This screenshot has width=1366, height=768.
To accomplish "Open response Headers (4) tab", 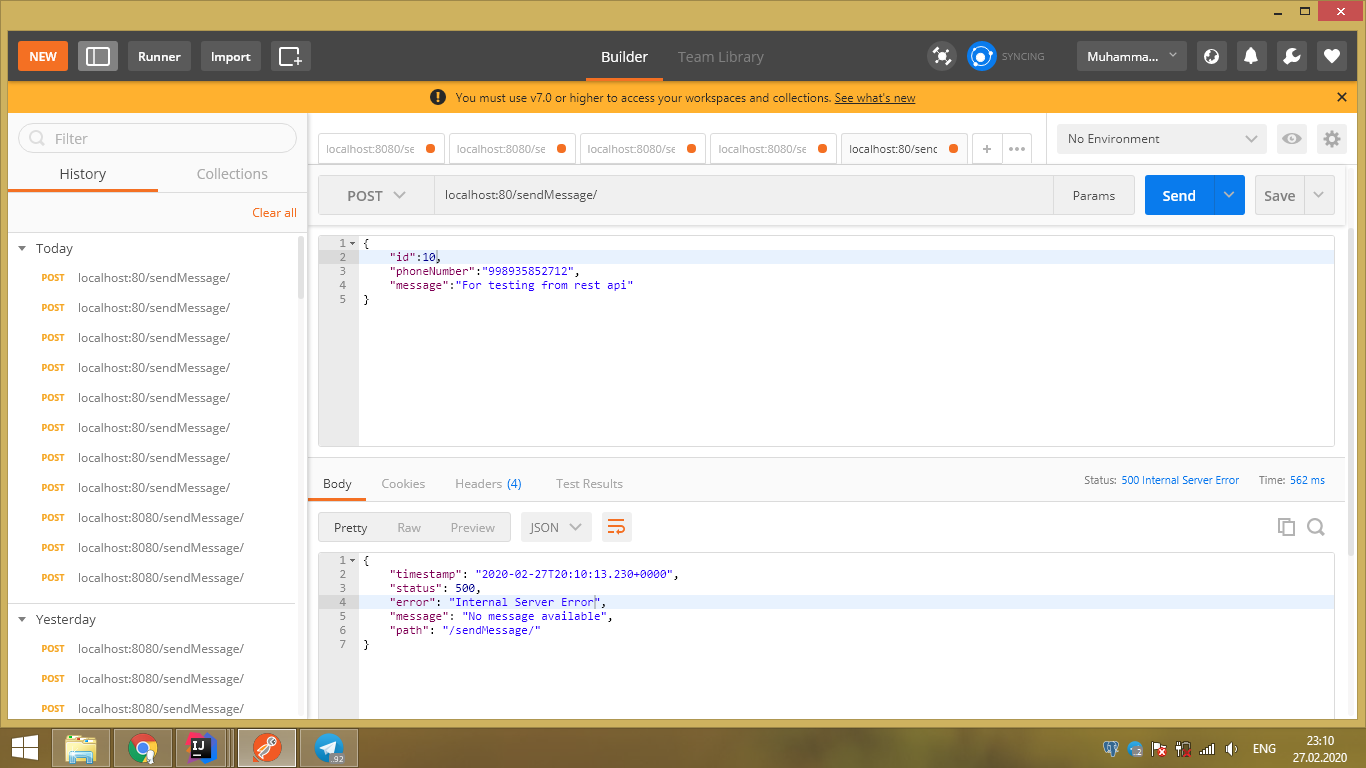I will click(488, 483).
